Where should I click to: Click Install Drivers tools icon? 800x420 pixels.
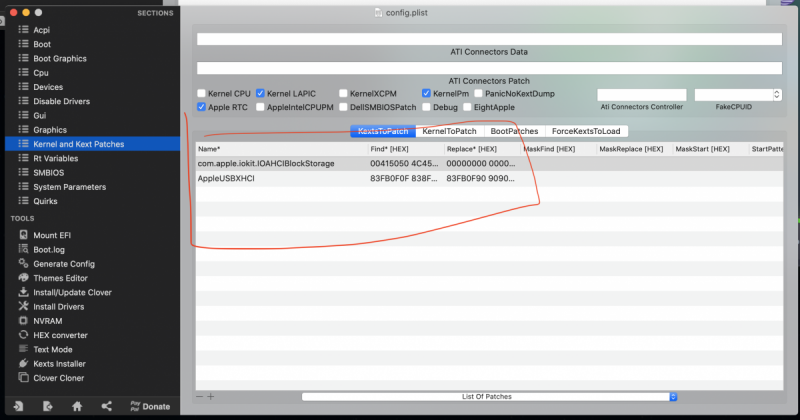tap(23, 306)
